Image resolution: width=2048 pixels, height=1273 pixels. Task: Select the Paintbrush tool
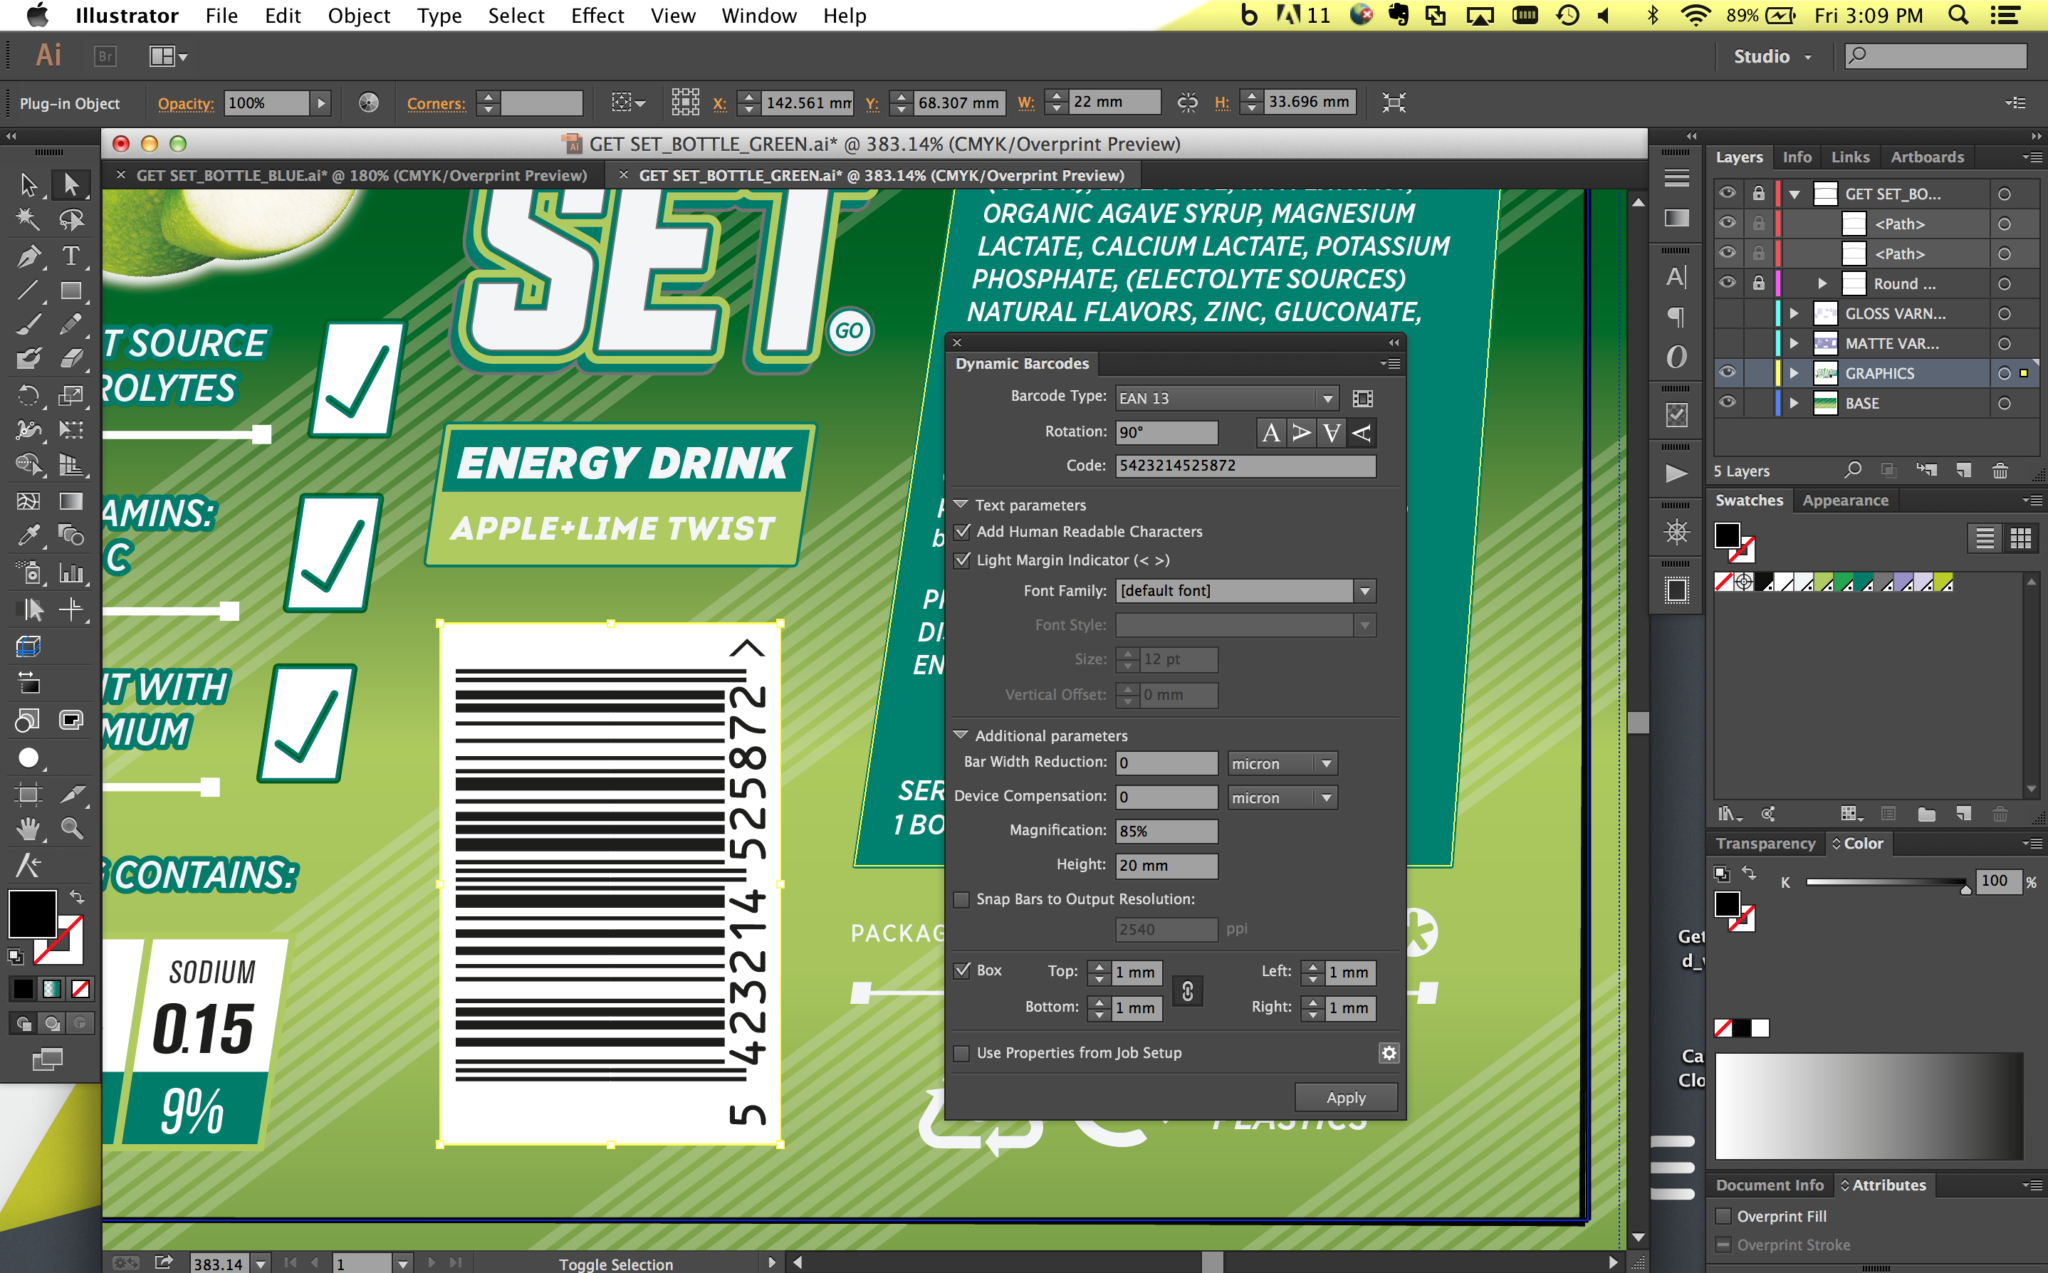(28, 326)
